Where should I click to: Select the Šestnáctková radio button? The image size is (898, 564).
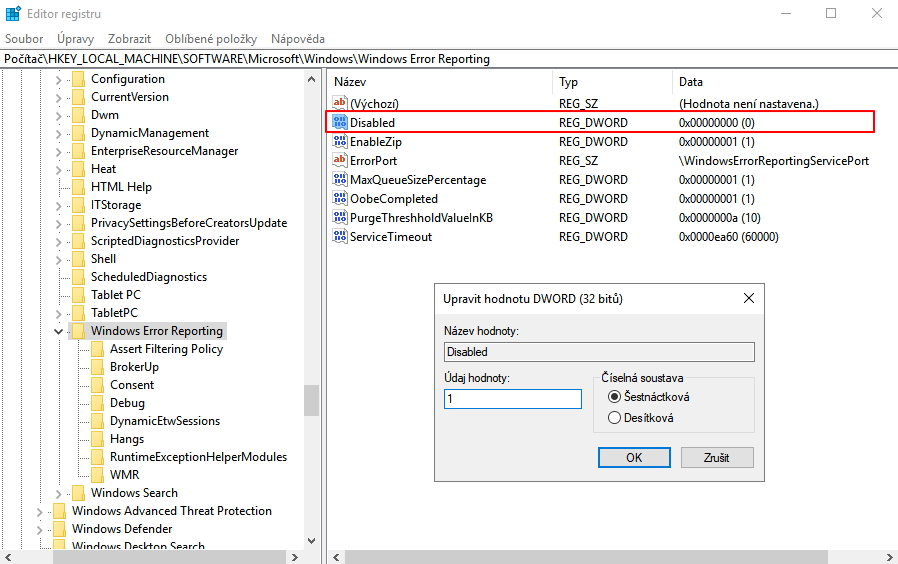[x=615, y=397]
